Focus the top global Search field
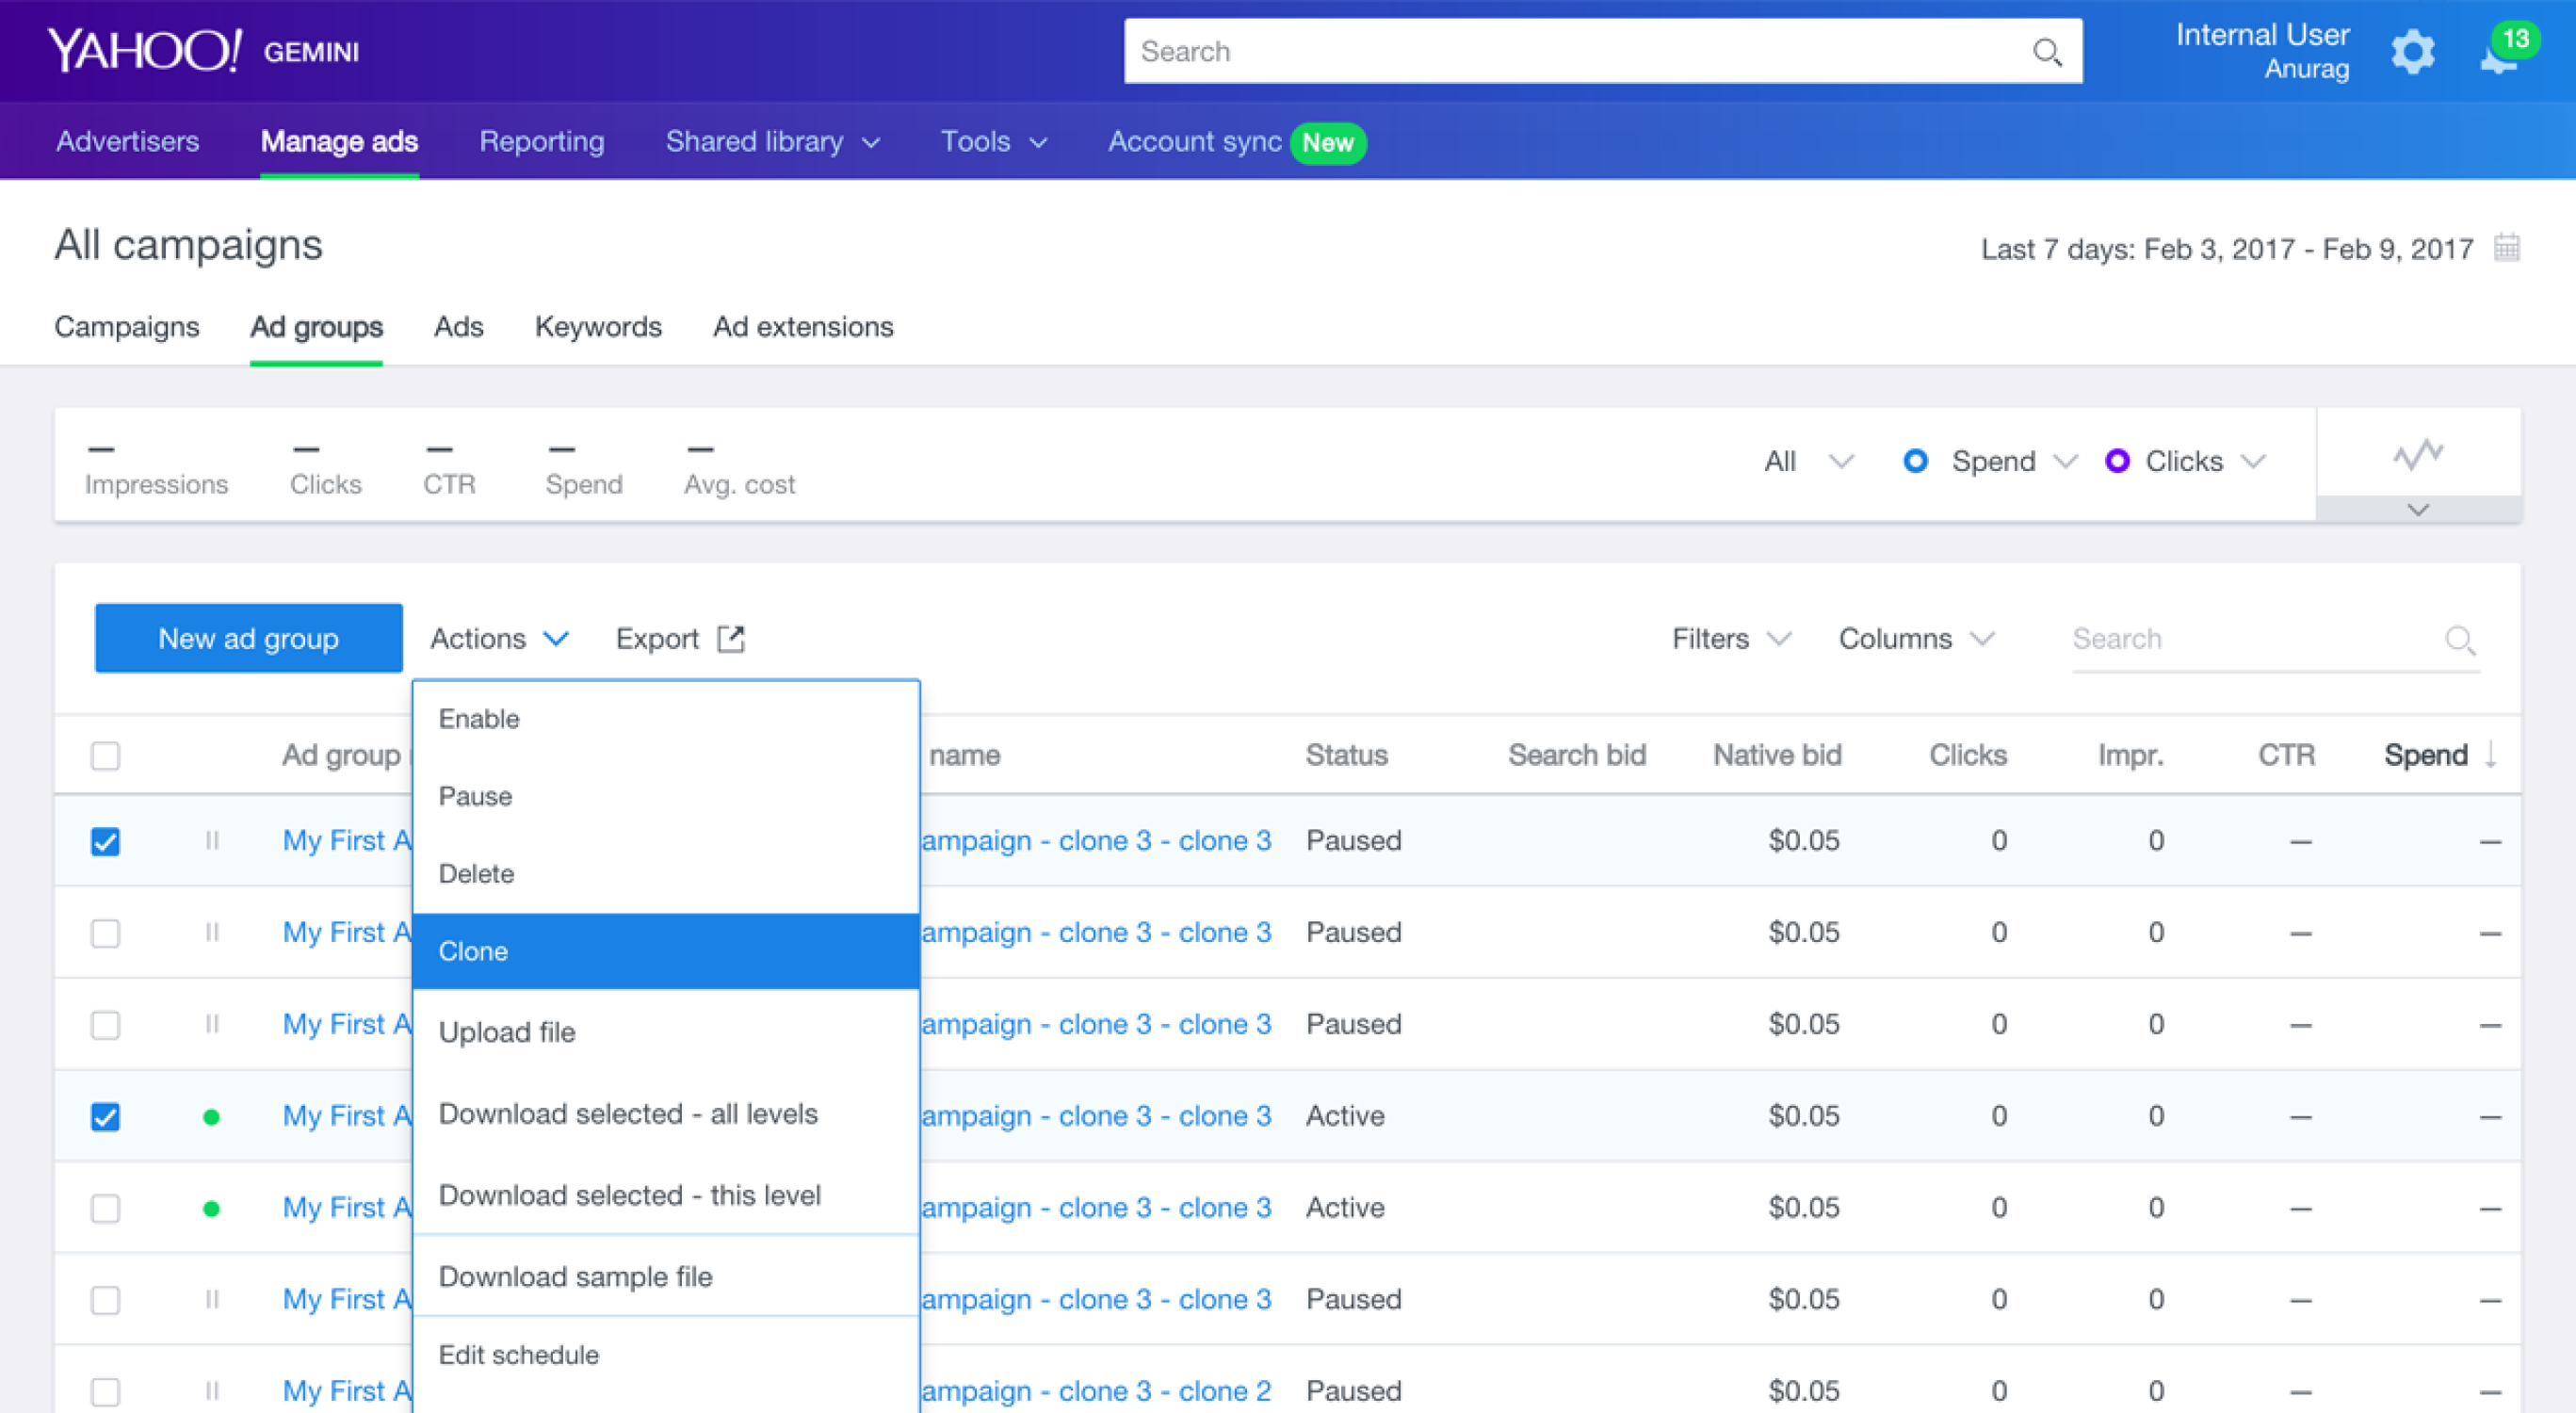This screenshot has width=2576, height=1413. click(1603, 51)
